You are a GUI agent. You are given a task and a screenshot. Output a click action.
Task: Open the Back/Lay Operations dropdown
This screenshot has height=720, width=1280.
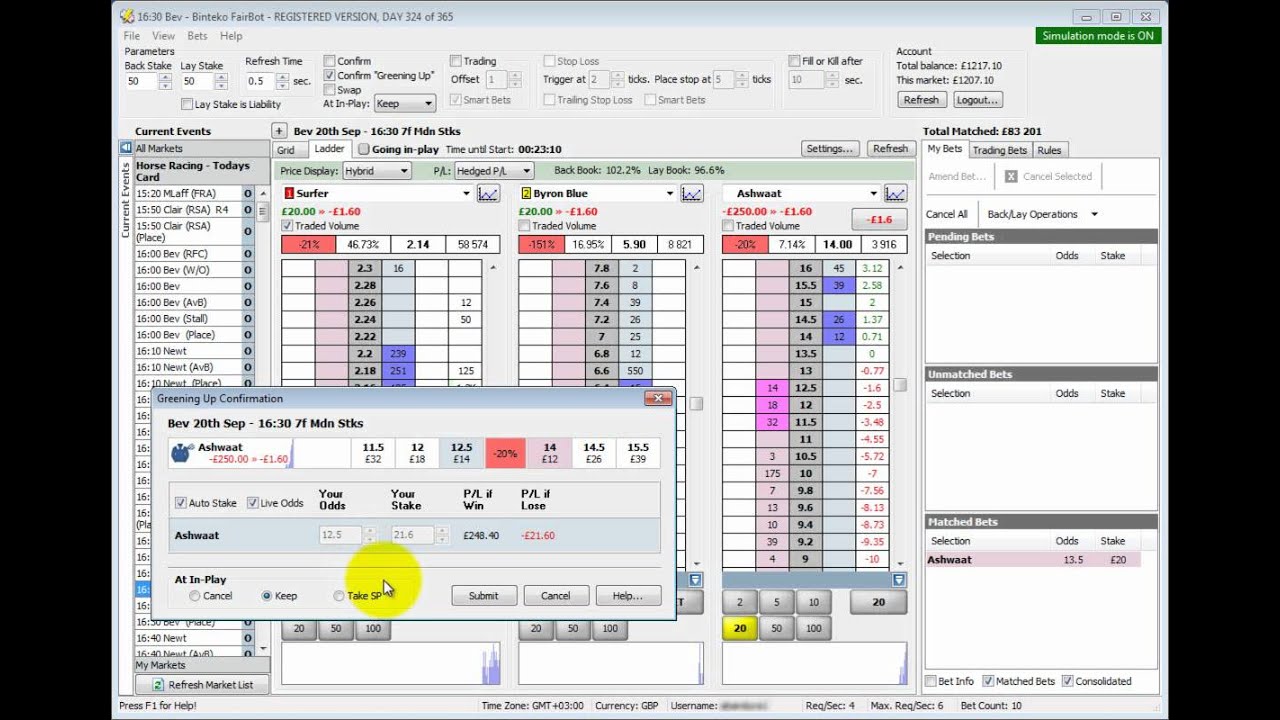tap(1094, 214)
